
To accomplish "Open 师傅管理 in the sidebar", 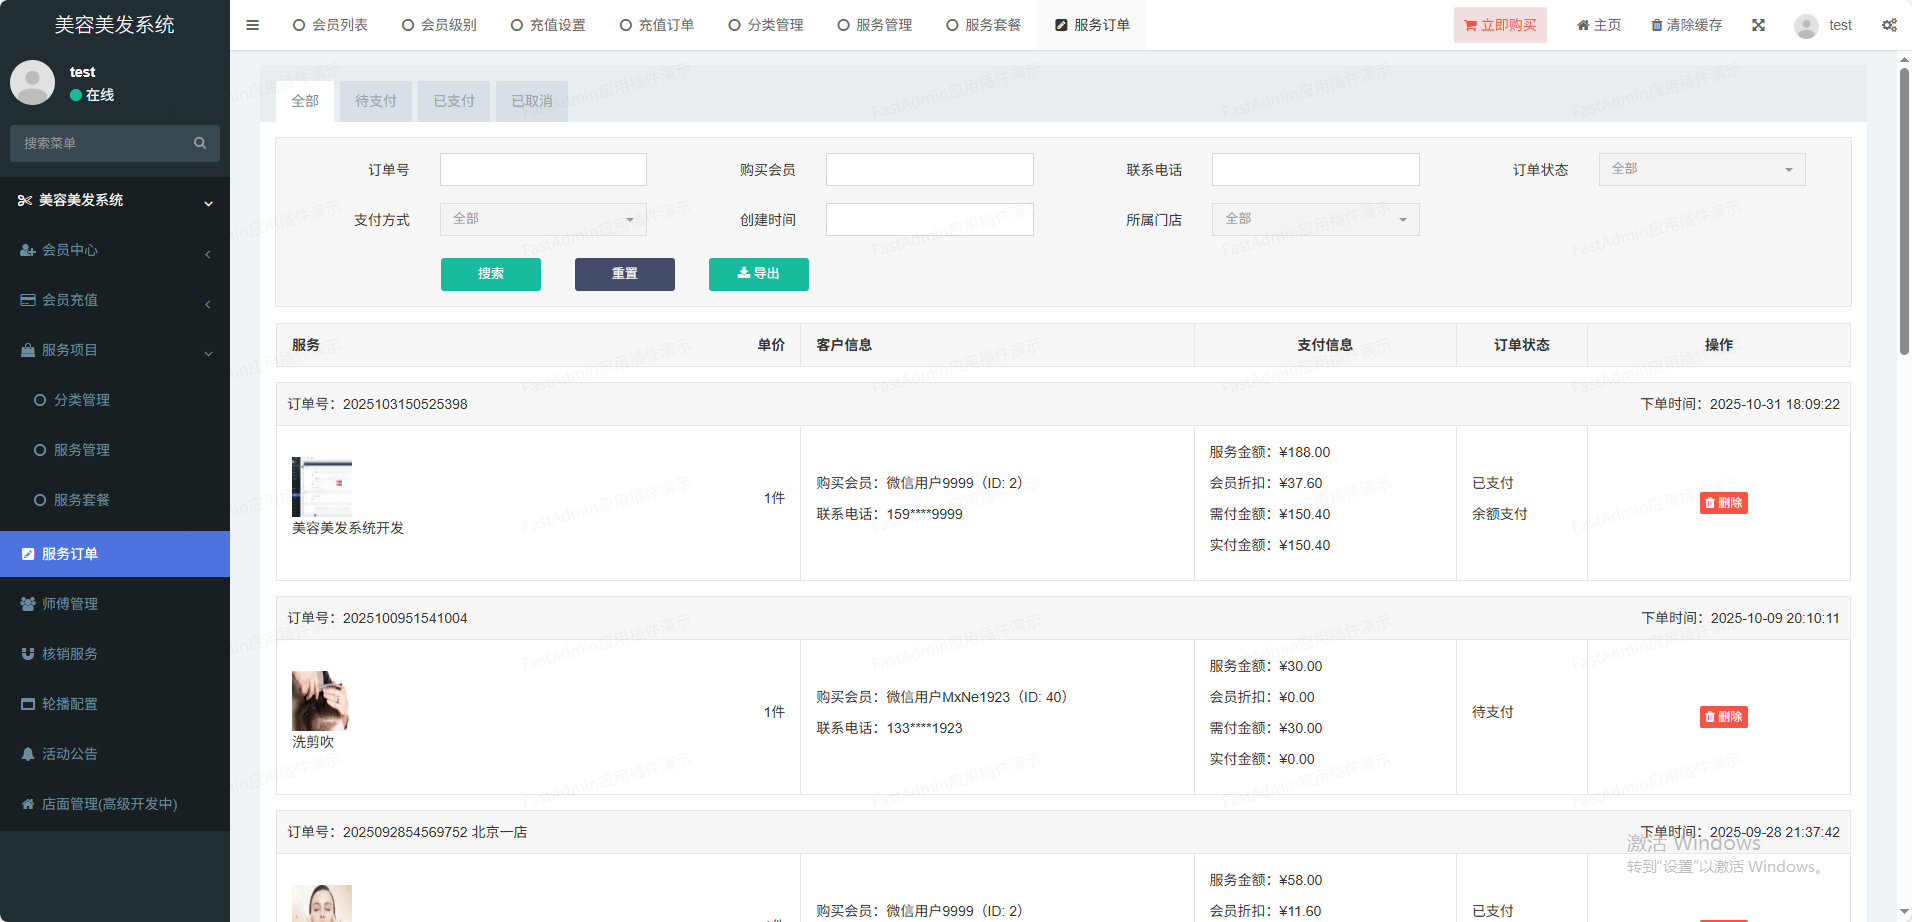I will (x=70, y=604).
